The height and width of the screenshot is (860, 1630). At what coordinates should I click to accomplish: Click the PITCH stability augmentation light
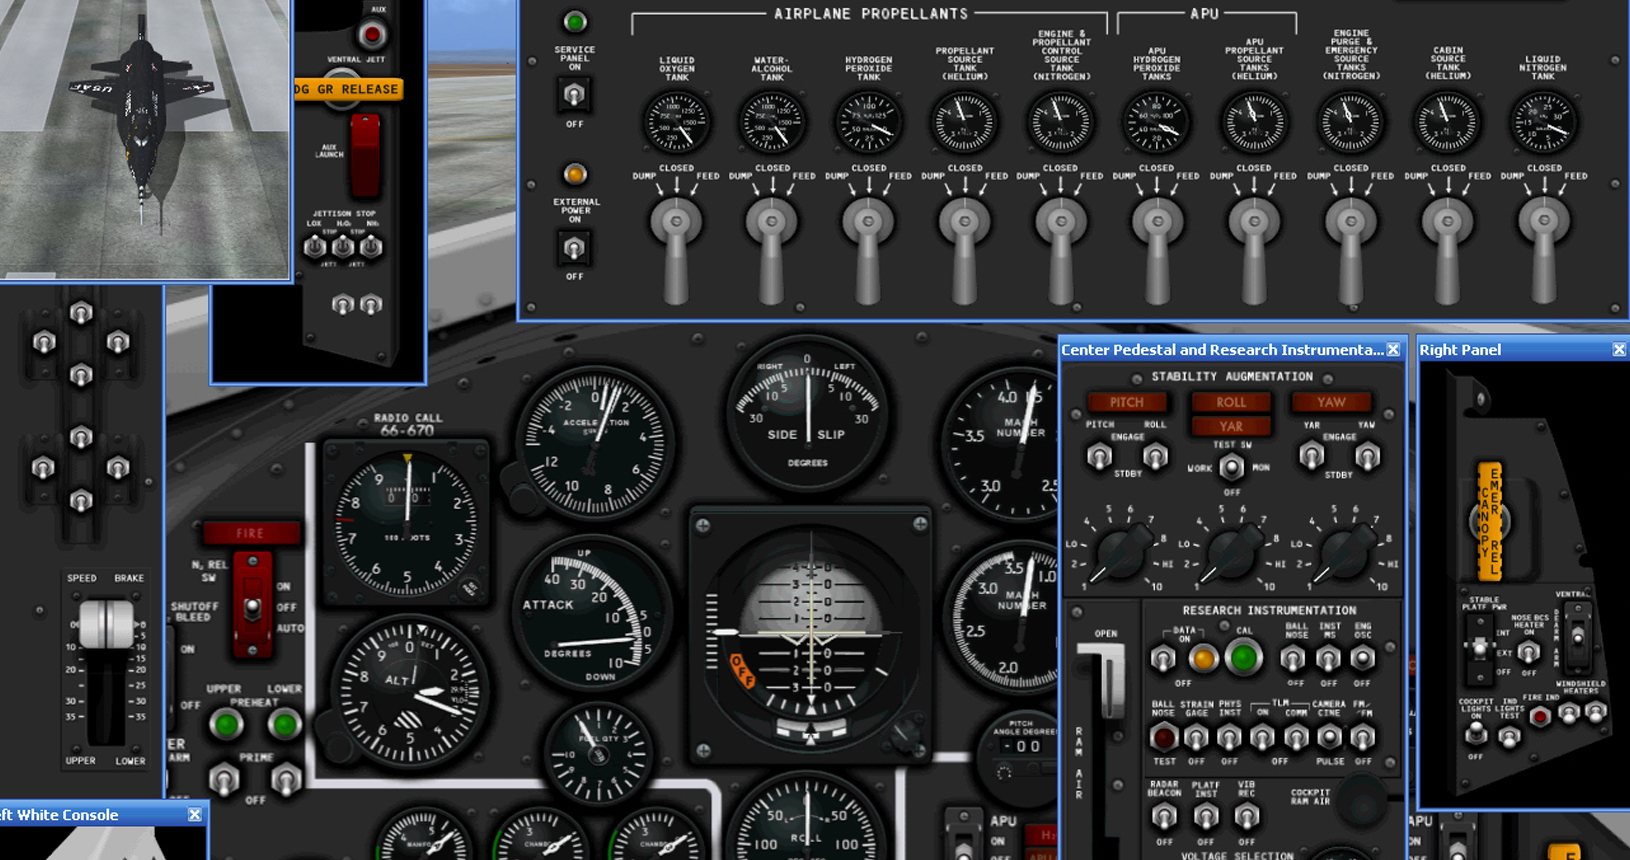click(x=1127, y=402)
